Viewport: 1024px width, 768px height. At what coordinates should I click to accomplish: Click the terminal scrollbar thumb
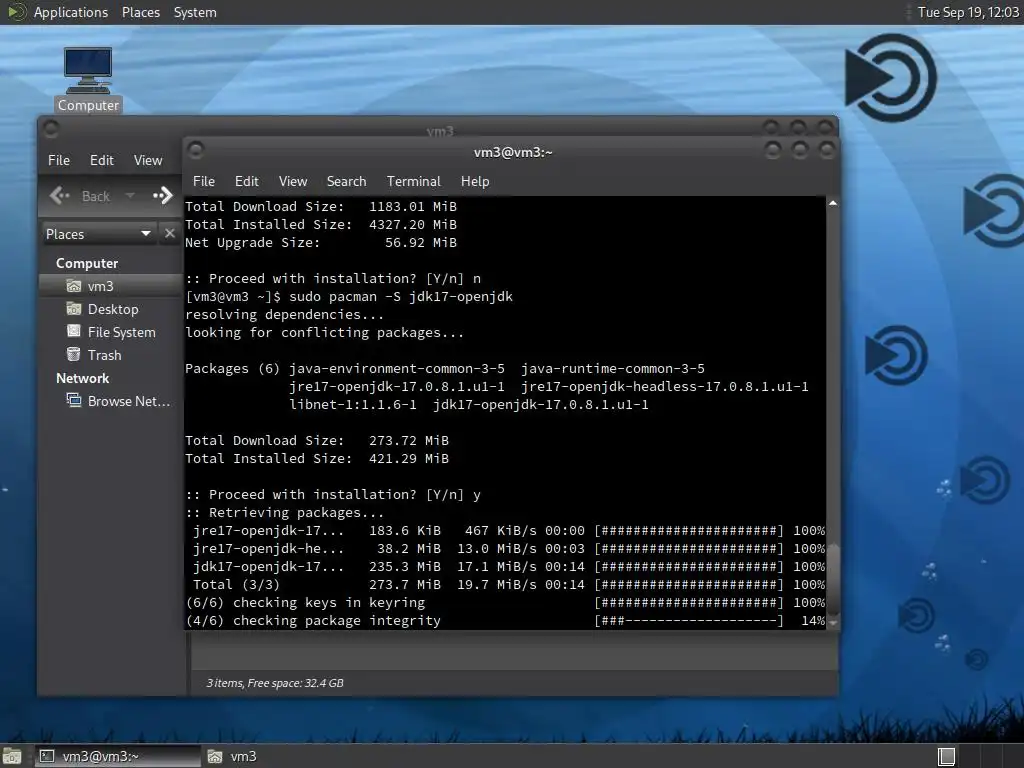(x=833, y=577)
